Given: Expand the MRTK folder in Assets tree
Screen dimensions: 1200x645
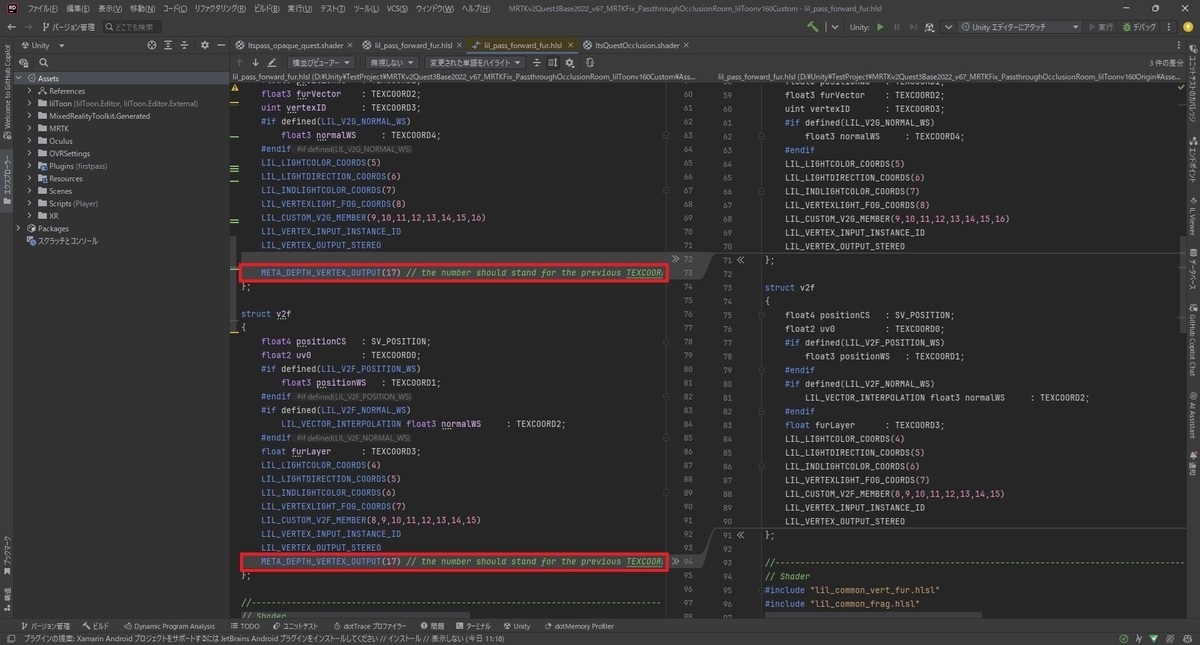Looking at the screenshot, I should tap(30, 129).
